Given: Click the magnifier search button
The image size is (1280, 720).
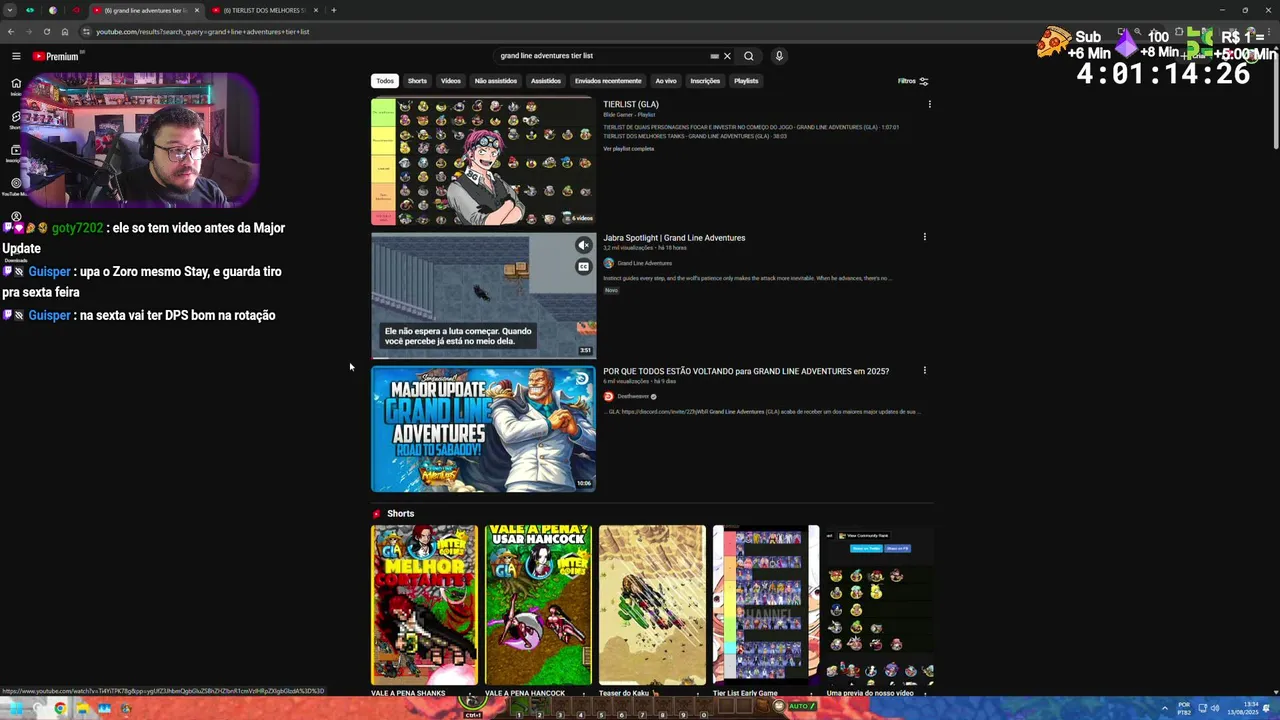Looking at the screenshot, I should coord(748,56).
